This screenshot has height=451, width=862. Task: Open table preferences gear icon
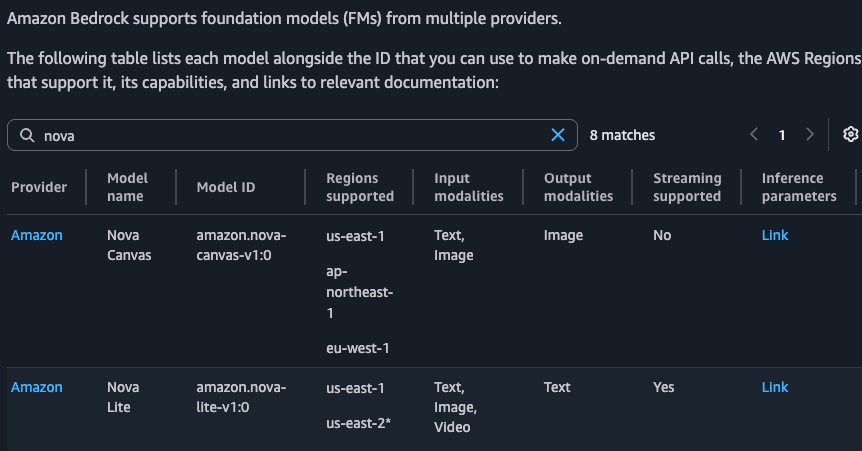[x=850, y=135]
